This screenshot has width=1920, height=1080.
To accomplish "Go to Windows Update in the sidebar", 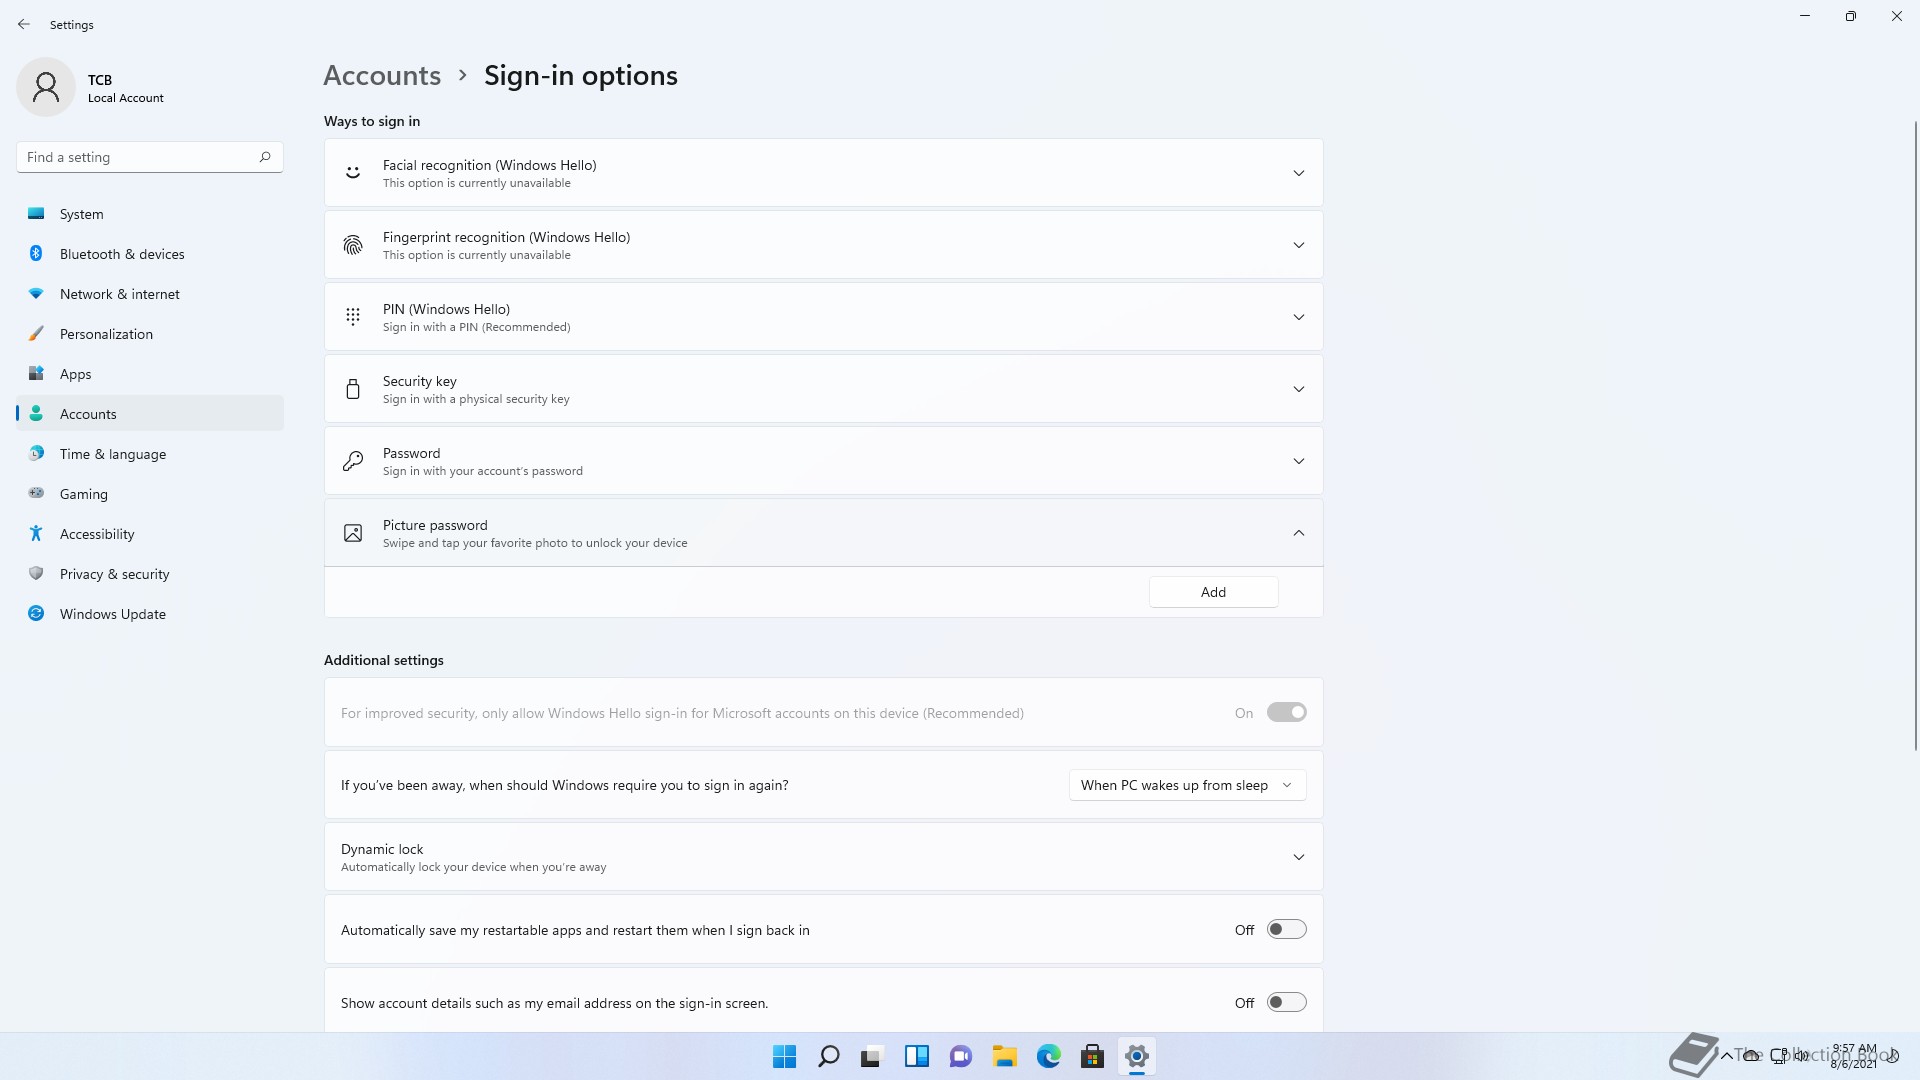I will [112, 614].
